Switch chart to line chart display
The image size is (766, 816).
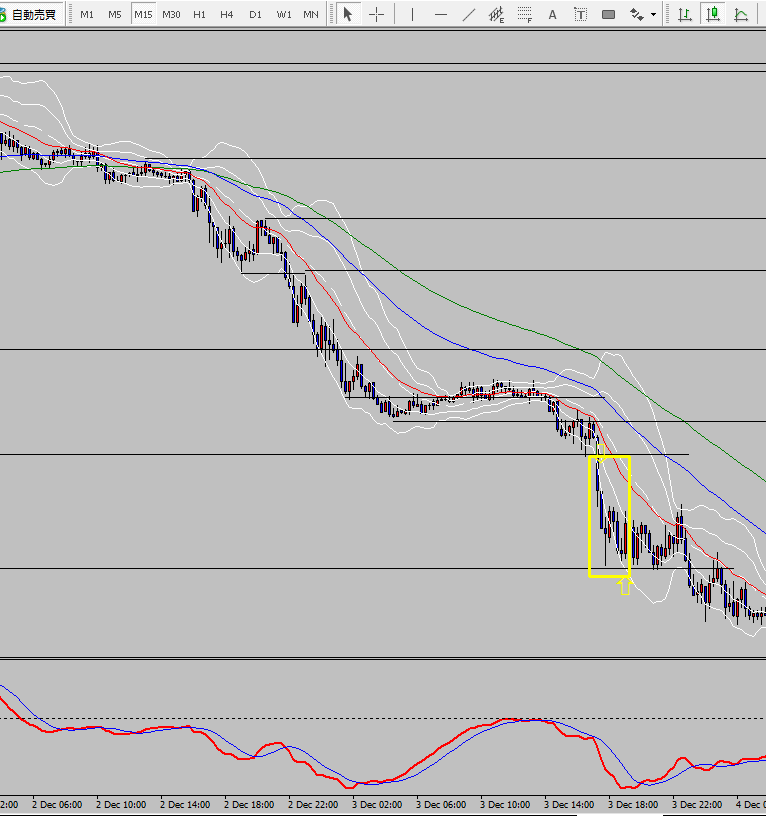[740, 14]
